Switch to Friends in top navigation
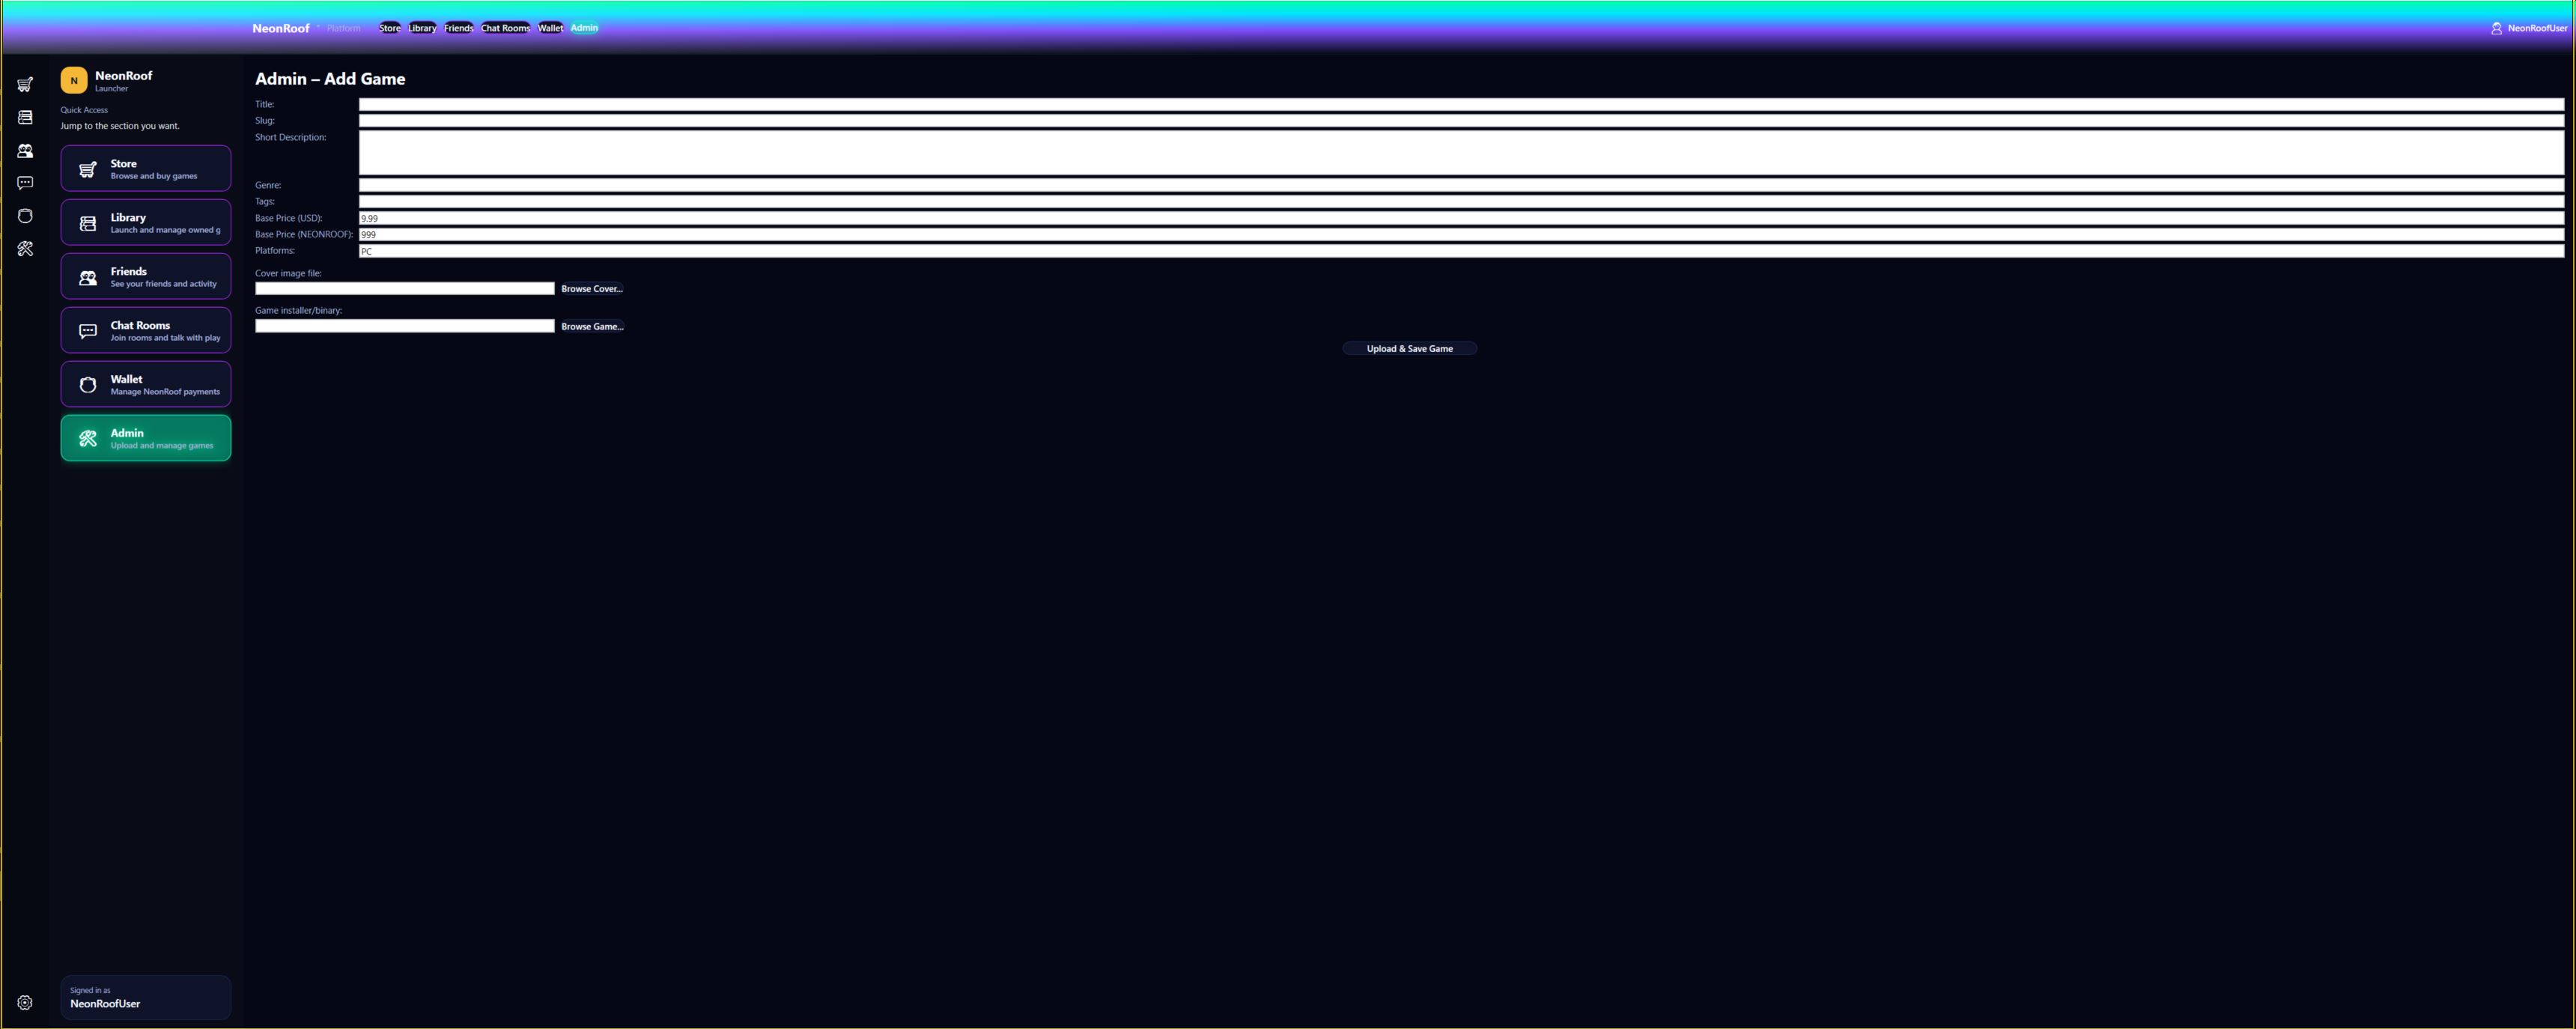This screenshot has height=1029, width=2576. 458,28
